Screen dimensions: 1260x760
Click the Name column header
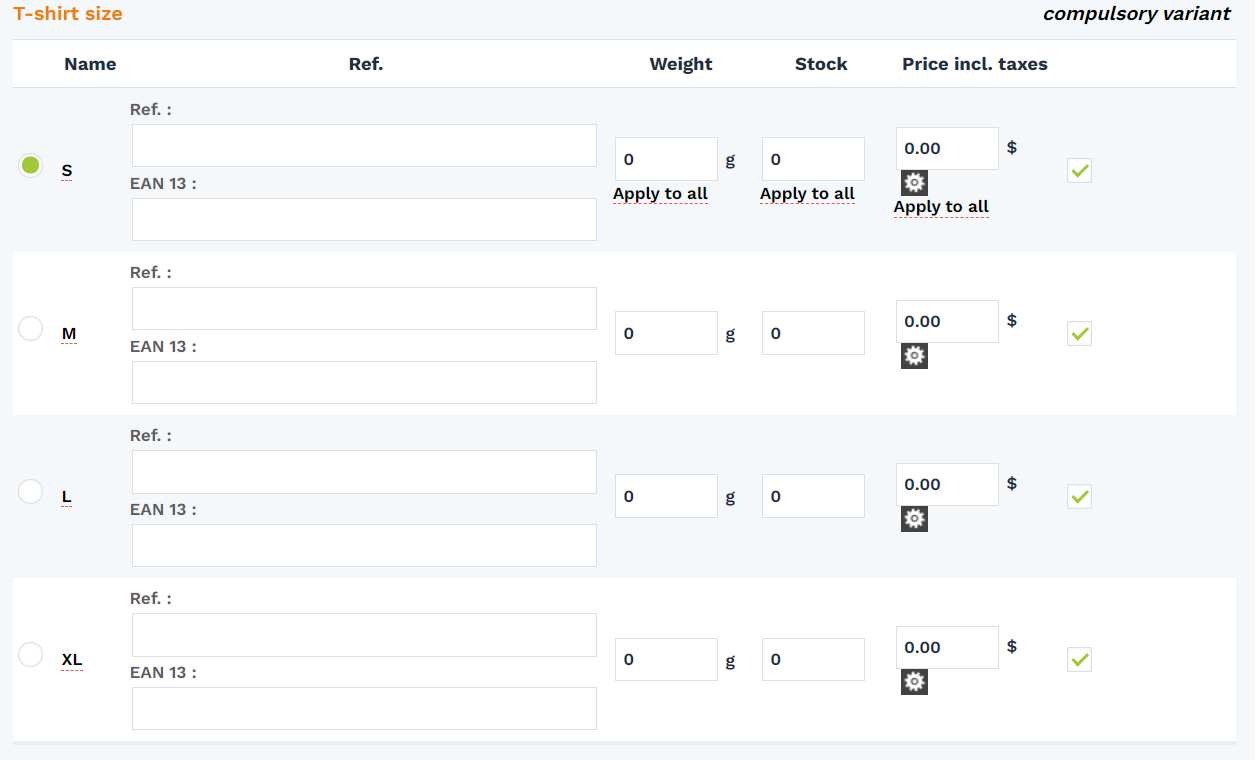pos(90,64)
